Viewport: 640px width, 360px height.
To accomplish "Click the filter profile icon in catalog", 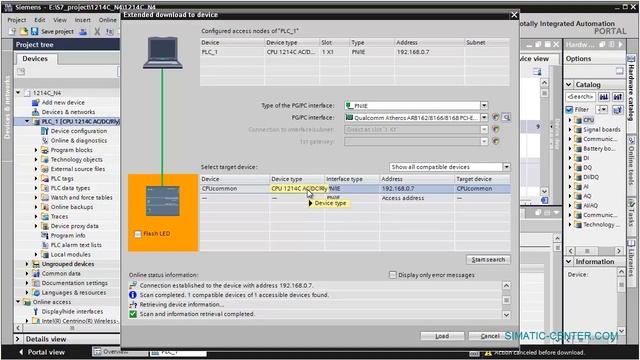I will click(x=618, y=109).
